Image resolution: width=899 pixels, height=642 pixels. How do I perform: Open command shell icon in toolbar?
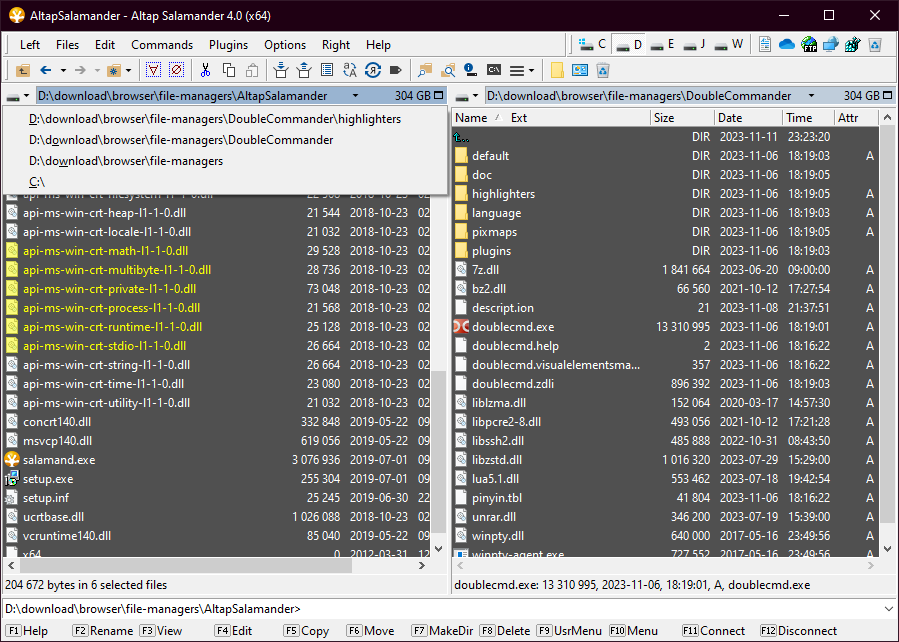(x=494, y=70)
